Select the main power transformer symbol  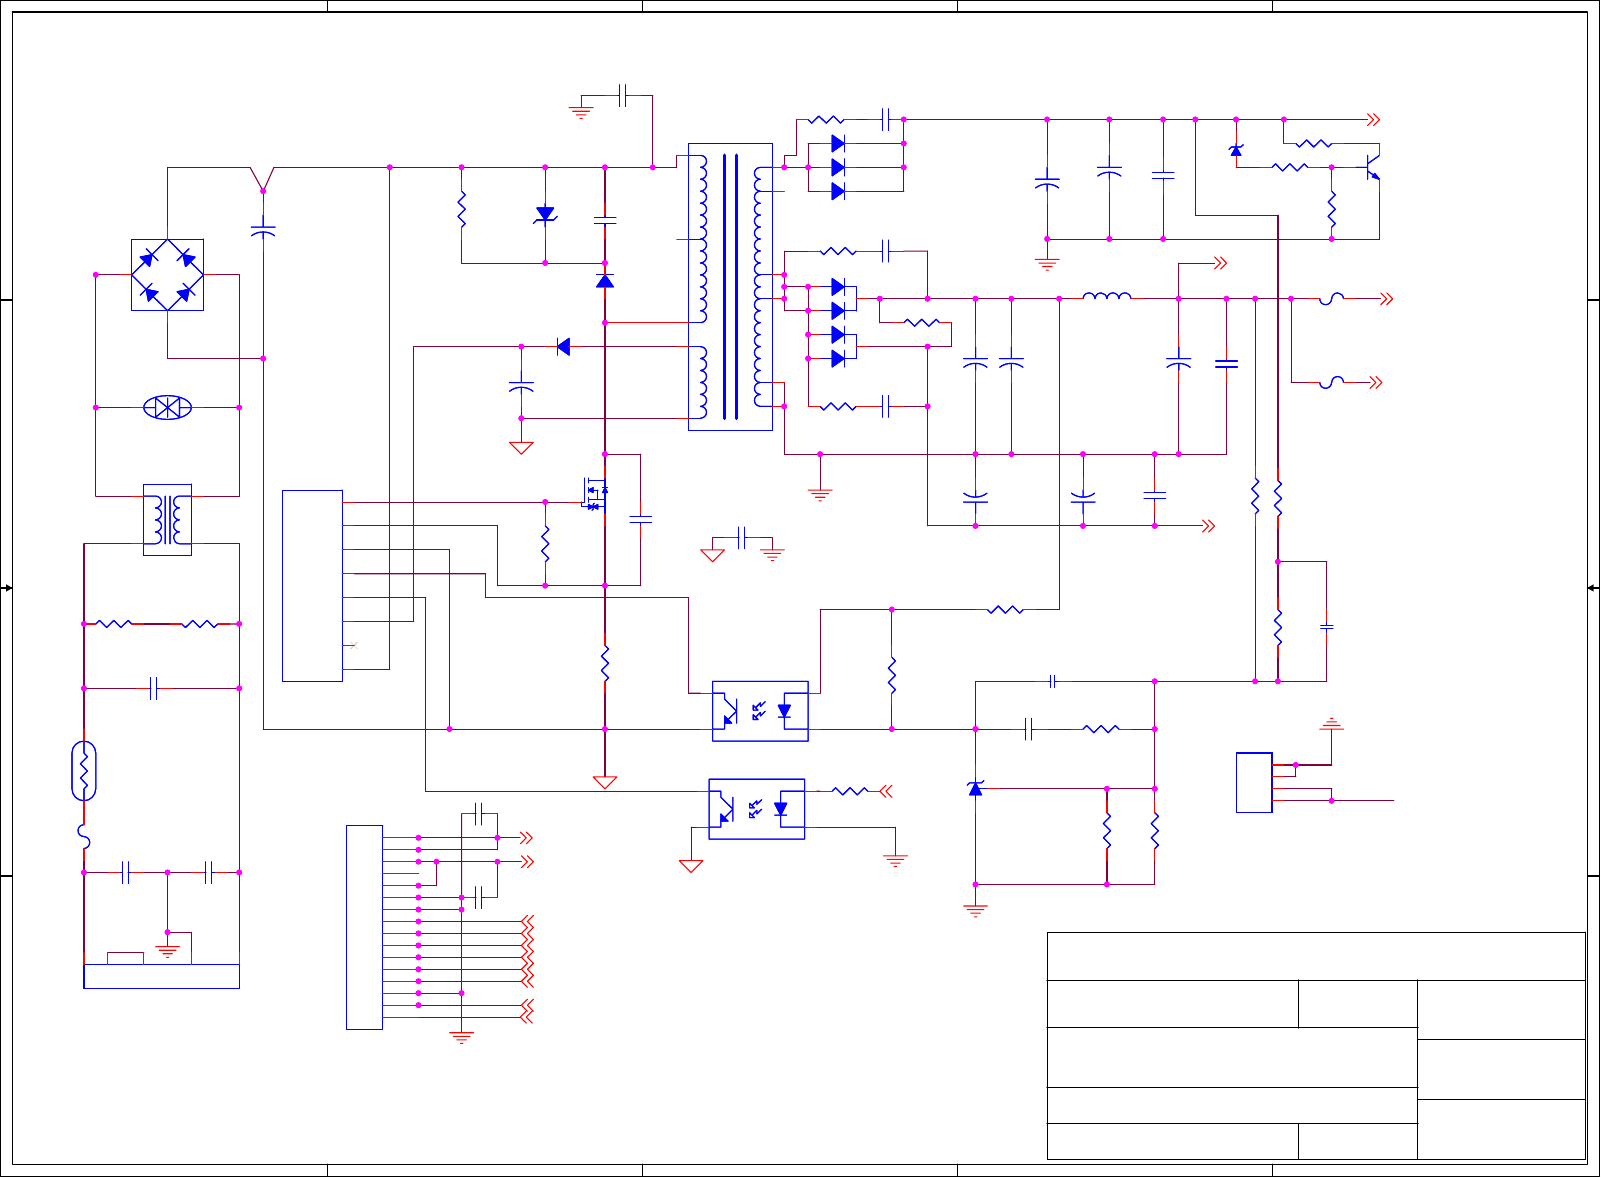(730, 287)
